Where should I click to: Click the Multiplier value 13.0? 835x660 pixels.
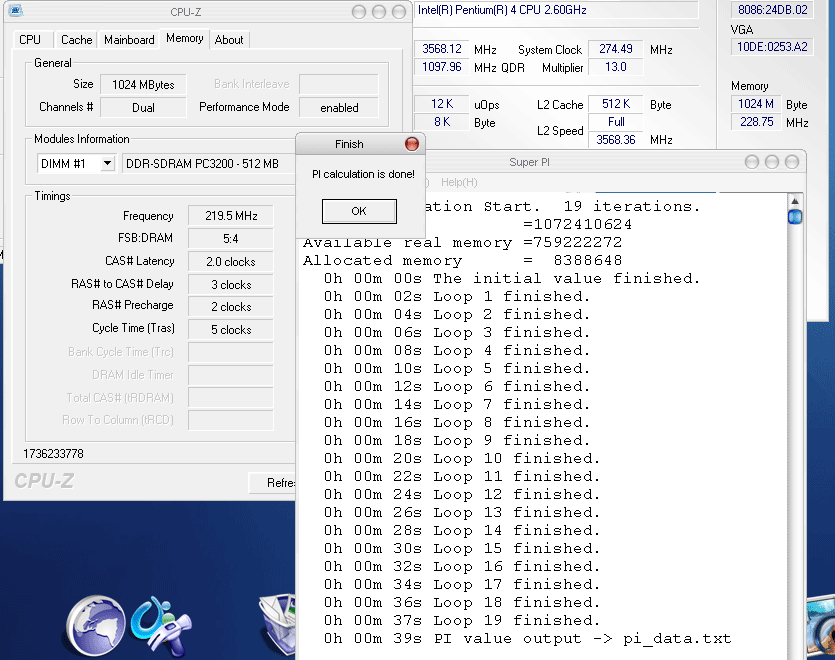pyautogui.click(x=616, y=67)
